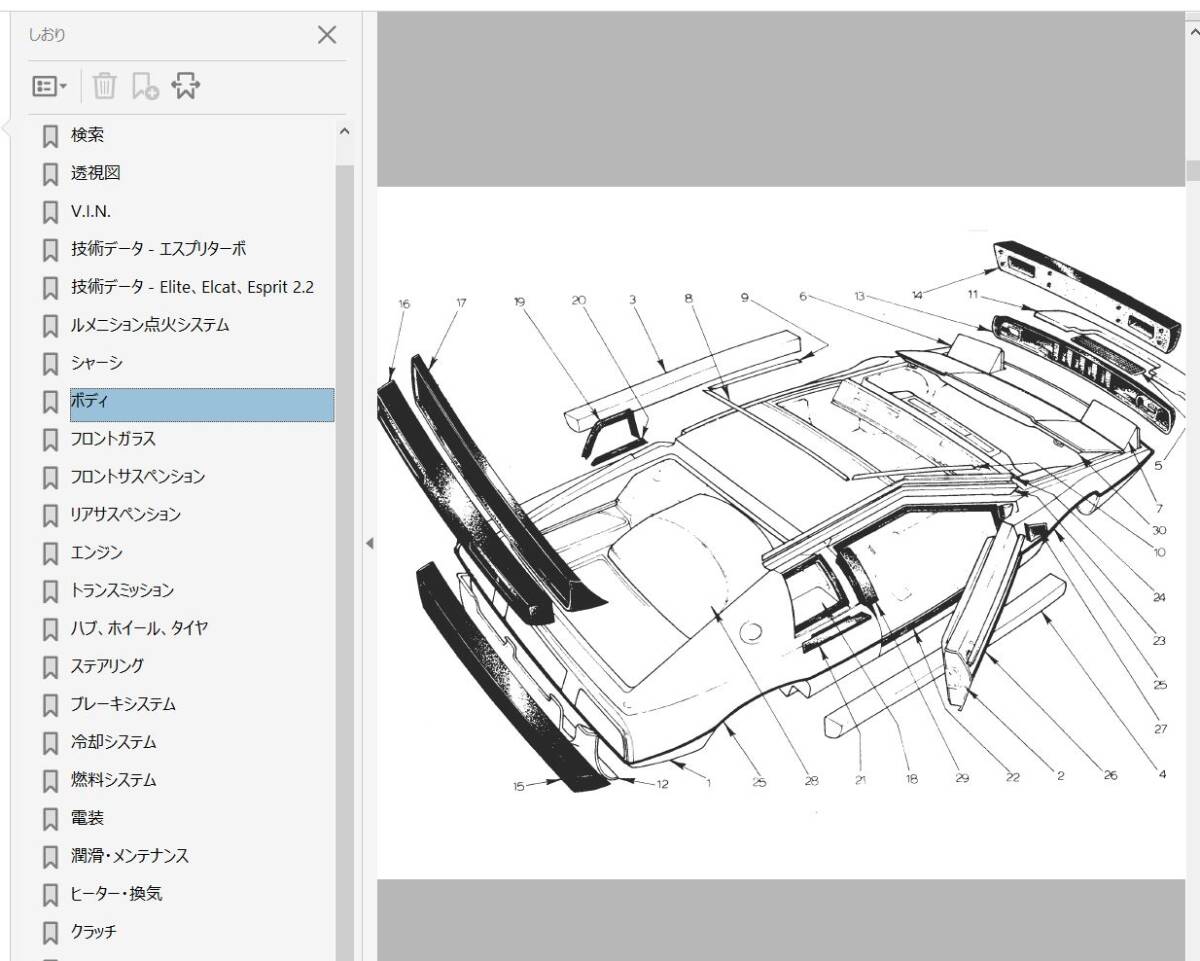
Task: Open the 冷却システム bookmark
Action: tap(113, 742)
